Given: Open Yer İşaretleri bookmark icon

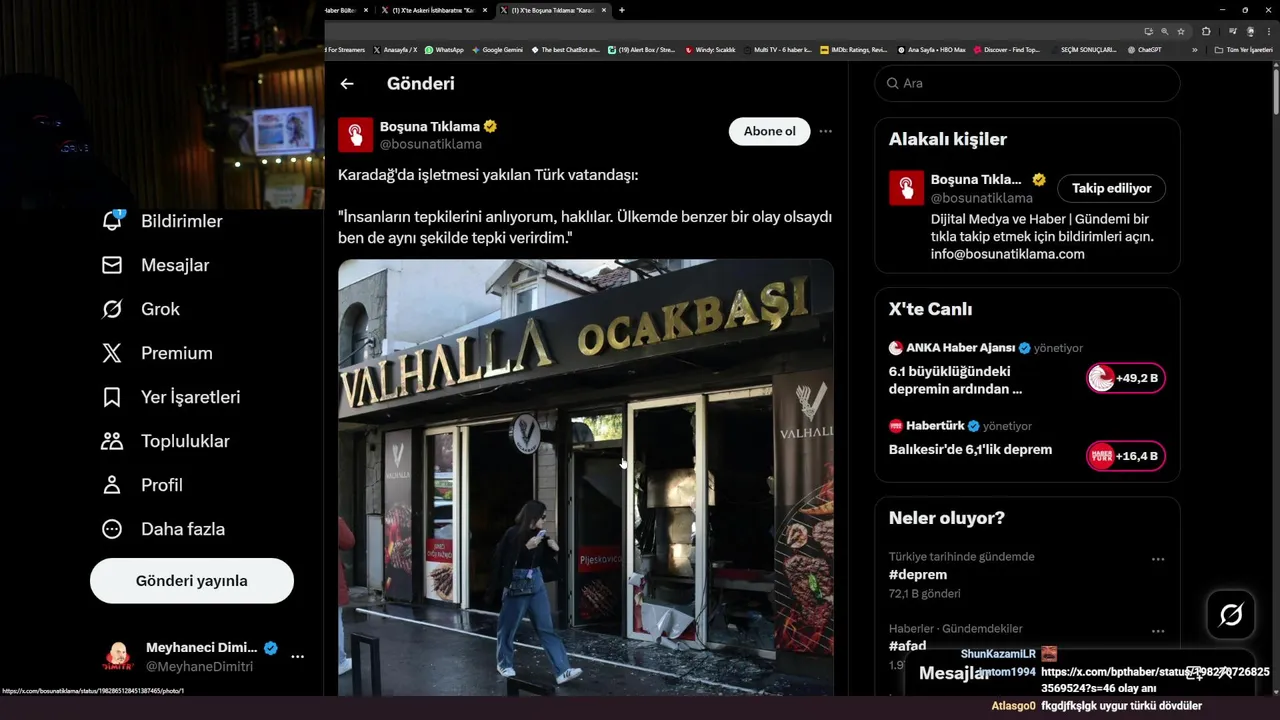Looking at the screenshot, I should point(112,397).
